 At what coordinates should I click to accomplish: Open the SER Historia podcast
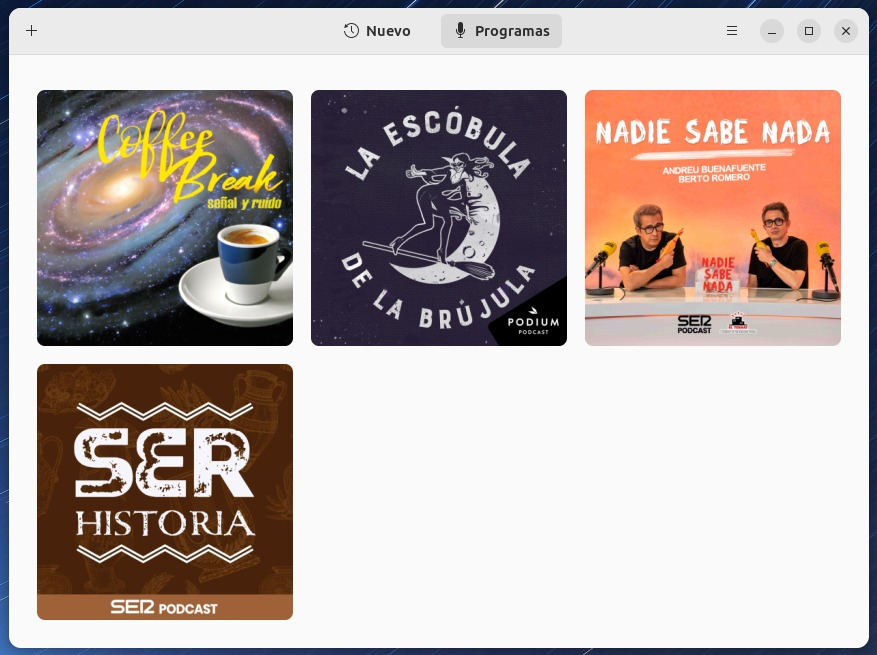click(165, 492)
